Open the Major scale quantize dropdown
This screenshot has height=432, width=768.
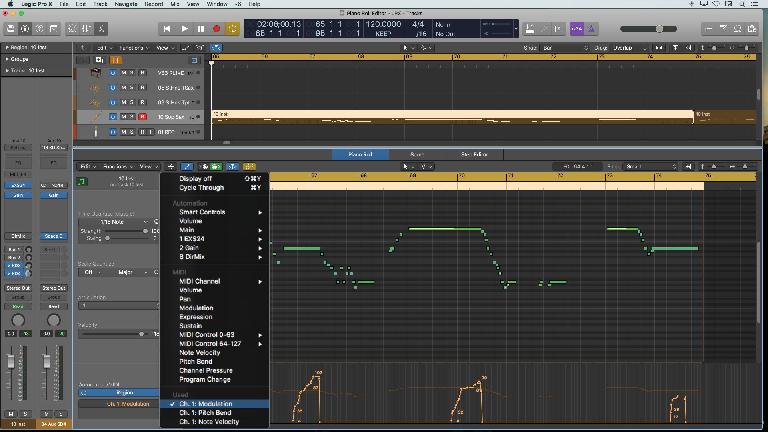coord(128,272)
